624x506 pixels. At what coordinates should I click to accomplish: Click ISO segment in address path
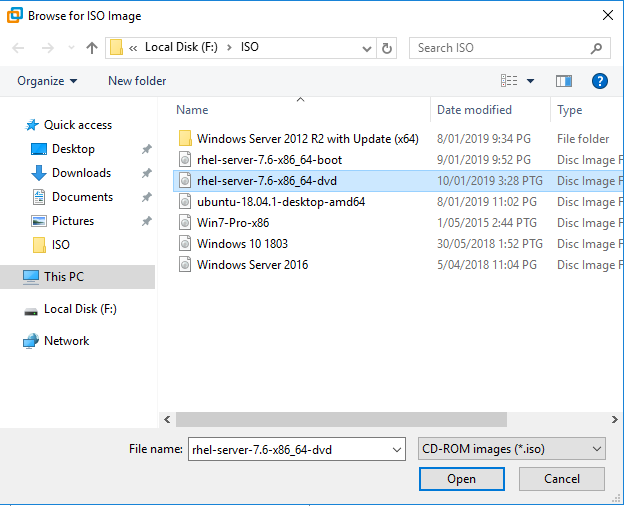tap(250, 47)
